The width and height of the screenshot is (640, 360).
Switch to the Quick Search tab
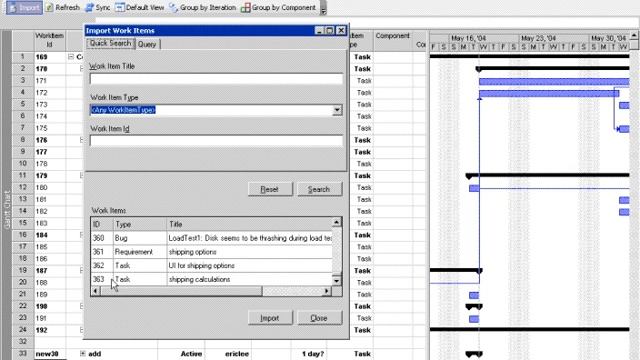[110, 43]
